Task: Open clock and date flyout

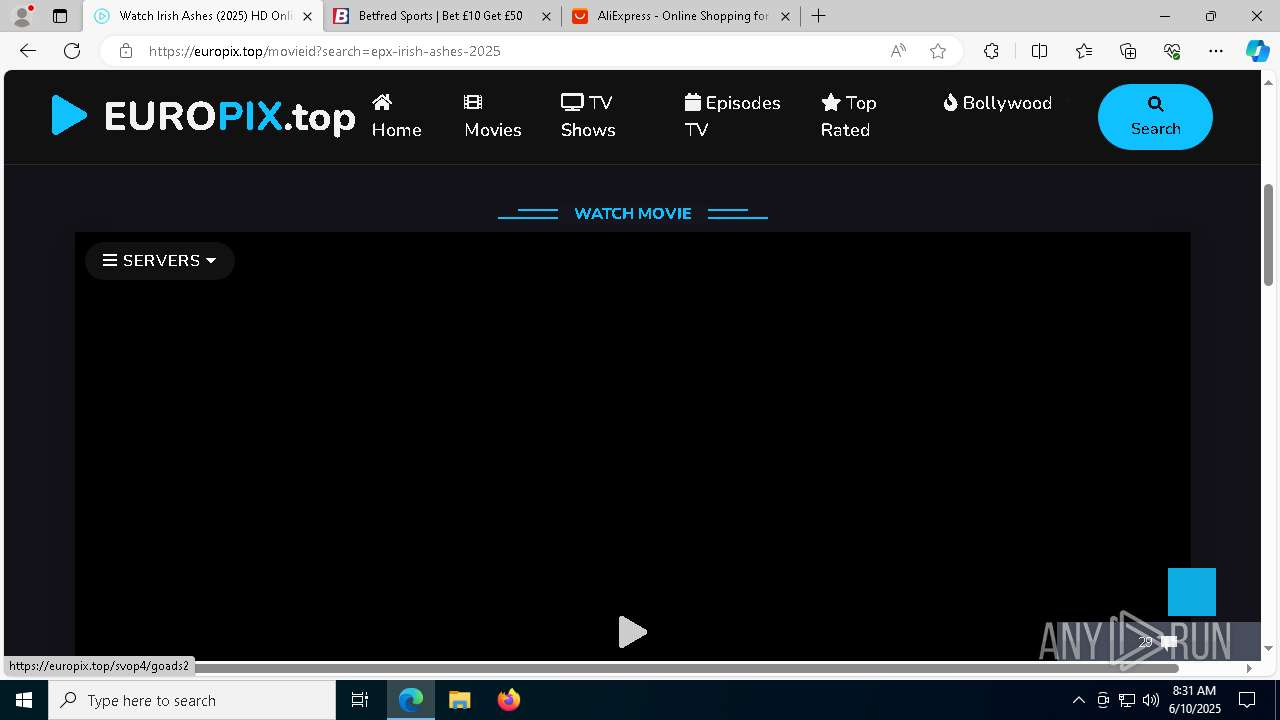Action: pyautogui.click(x=1194, y=700)
